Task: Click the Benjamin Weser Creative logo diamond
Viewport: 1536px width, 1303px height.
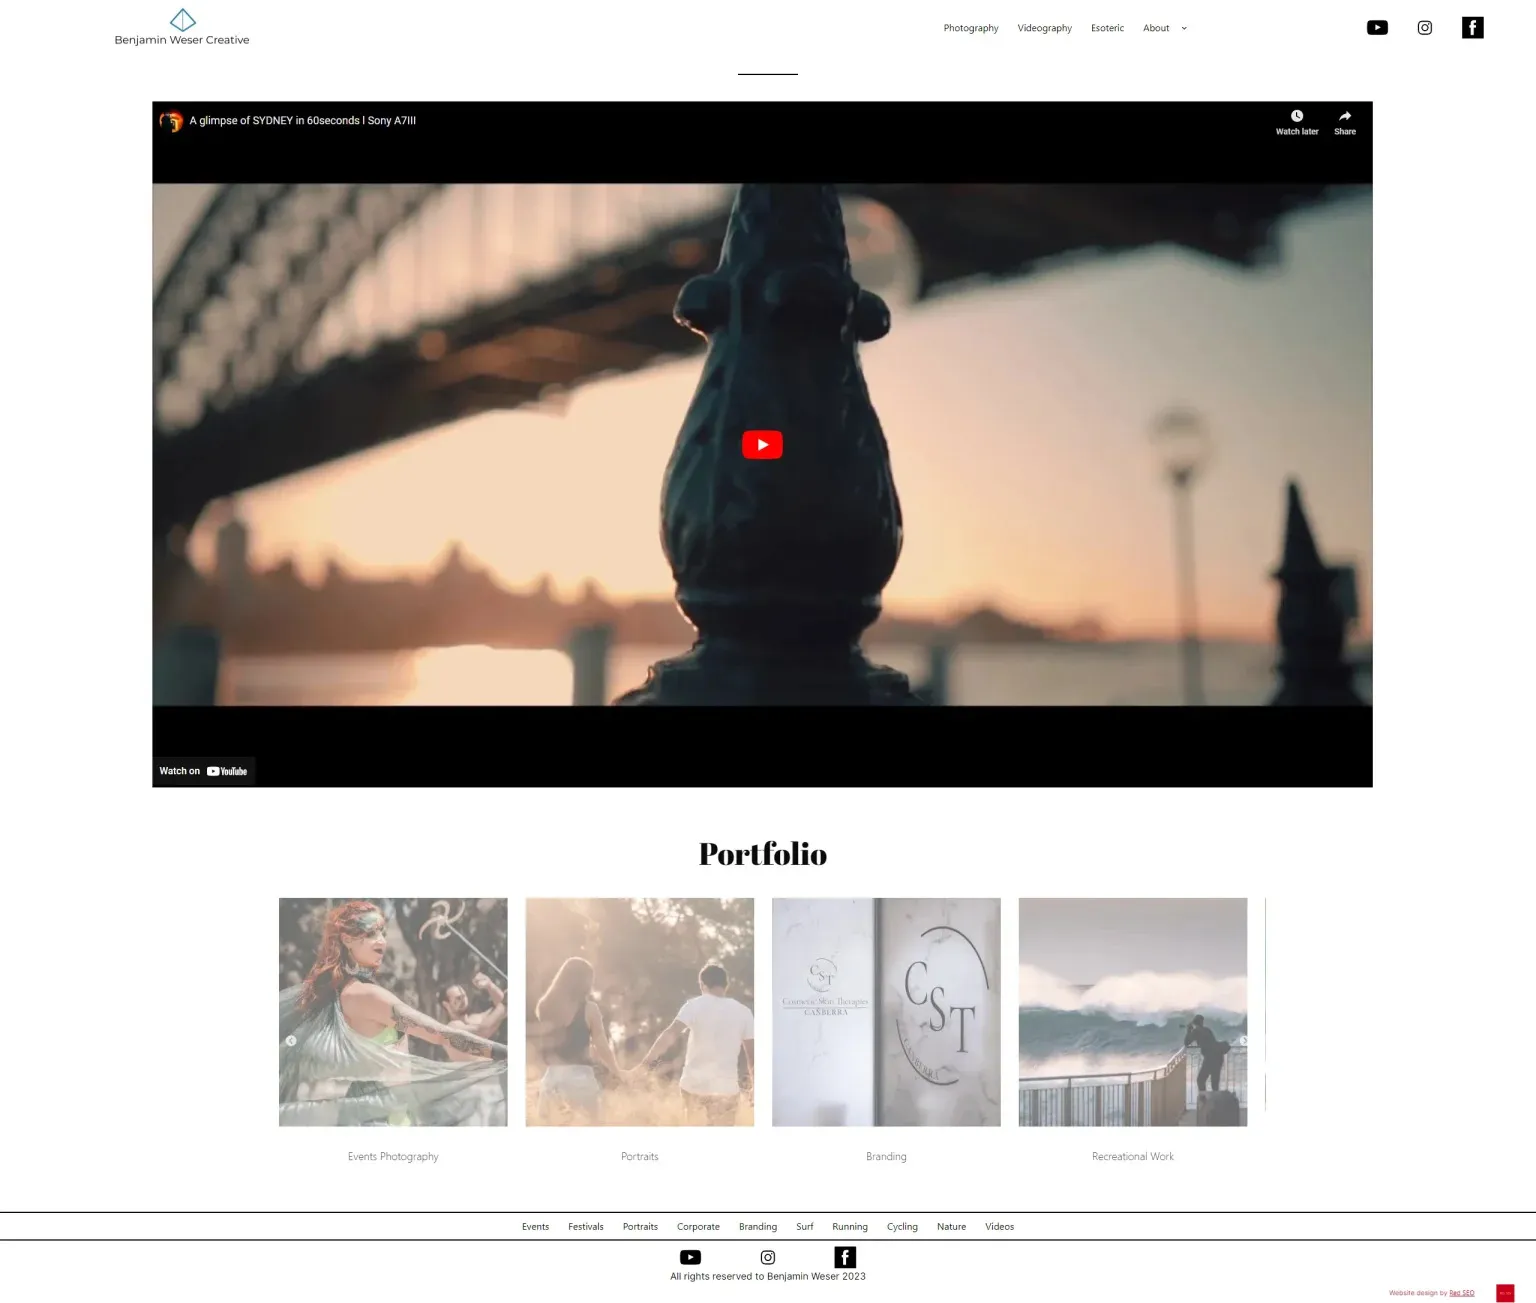Action: click(182, 19)
